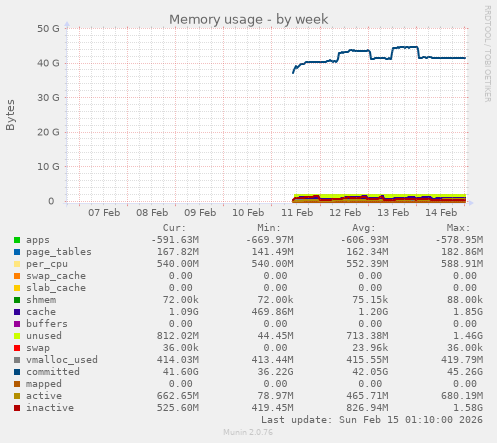Click the '12 Feb' date label
The height and width of the screenshot is (443, 497).
[x=345, y=213]
